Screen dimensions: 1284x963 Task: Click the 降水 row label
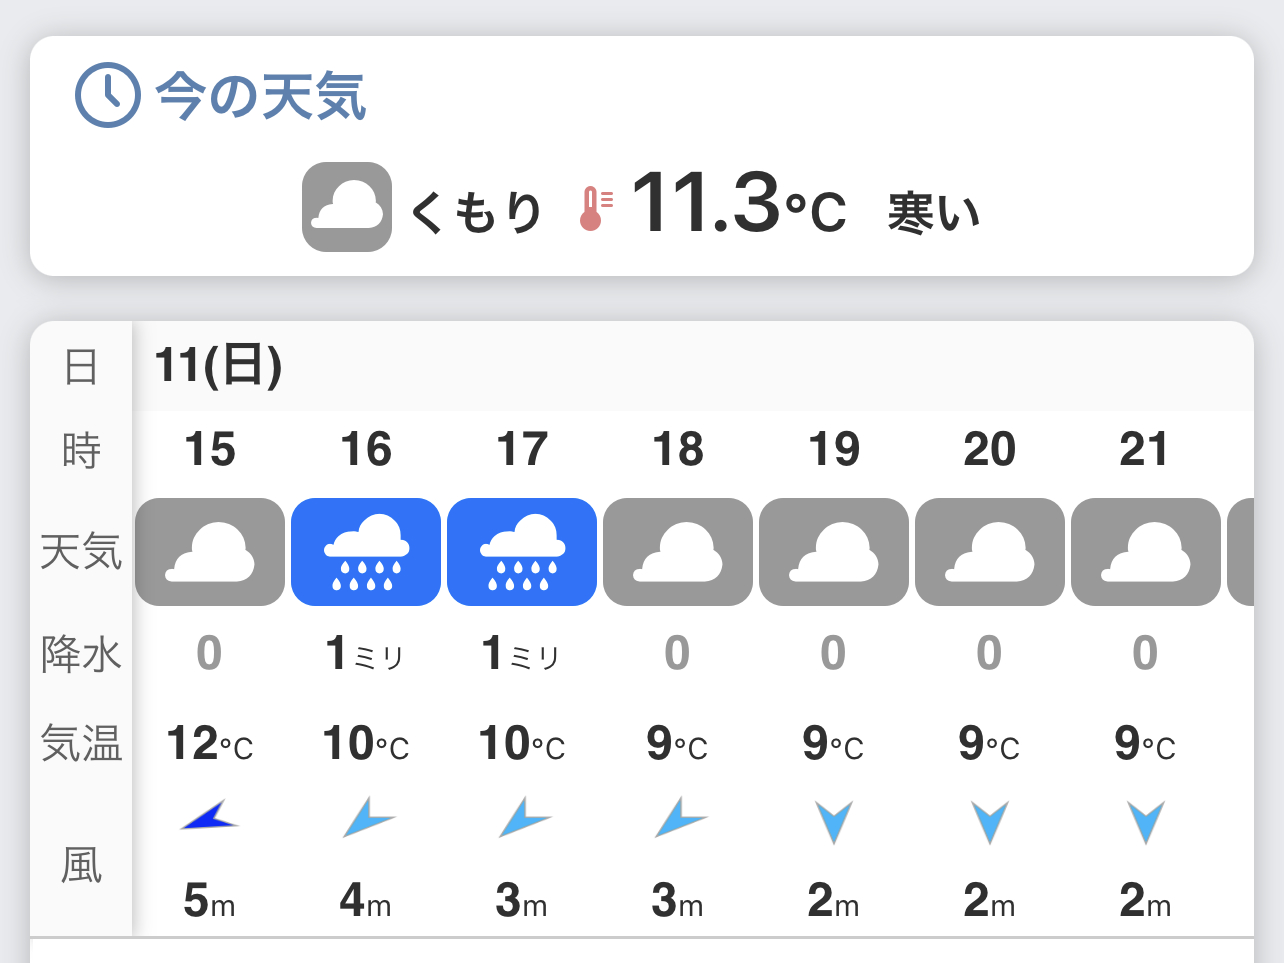81,654
